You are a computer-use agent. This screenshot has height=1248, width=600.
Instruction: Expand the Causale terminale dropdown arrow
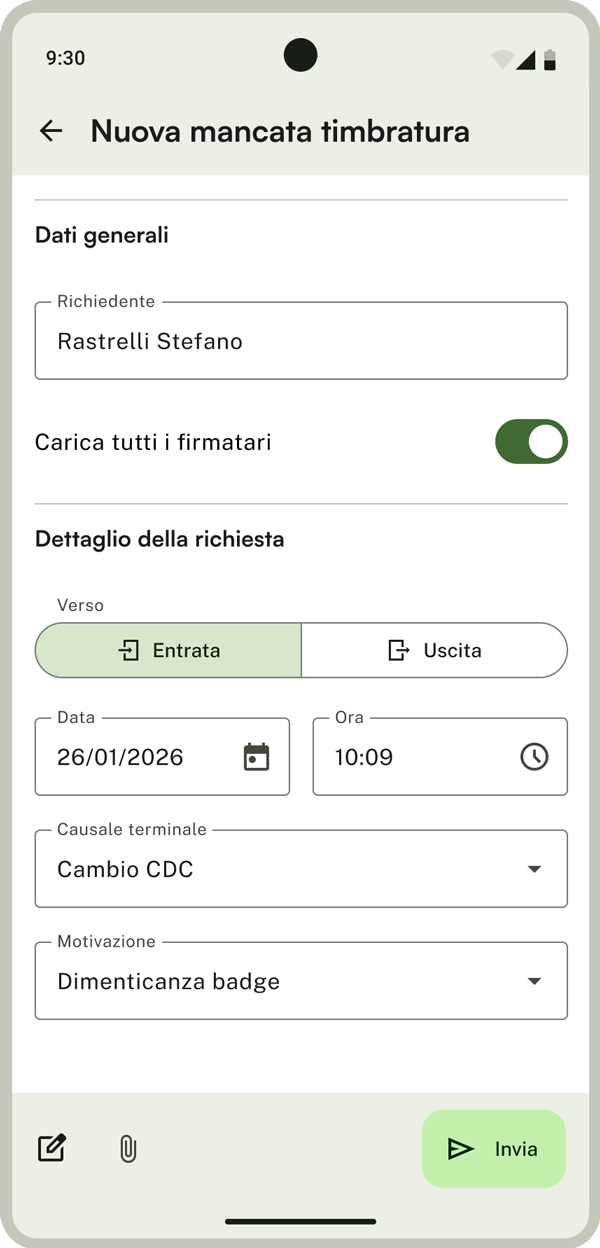coord(534,870)
